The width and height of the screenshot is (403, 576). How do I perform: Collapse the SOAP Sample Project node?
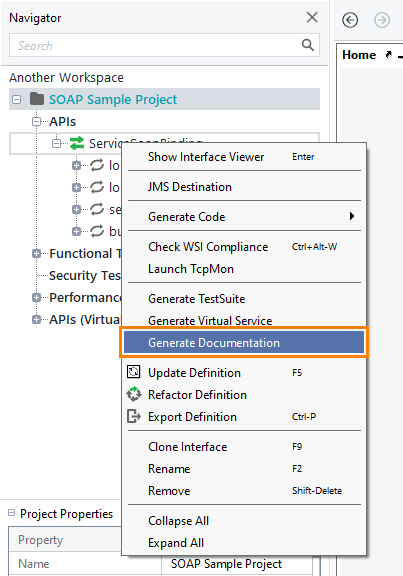click(17, 100)
